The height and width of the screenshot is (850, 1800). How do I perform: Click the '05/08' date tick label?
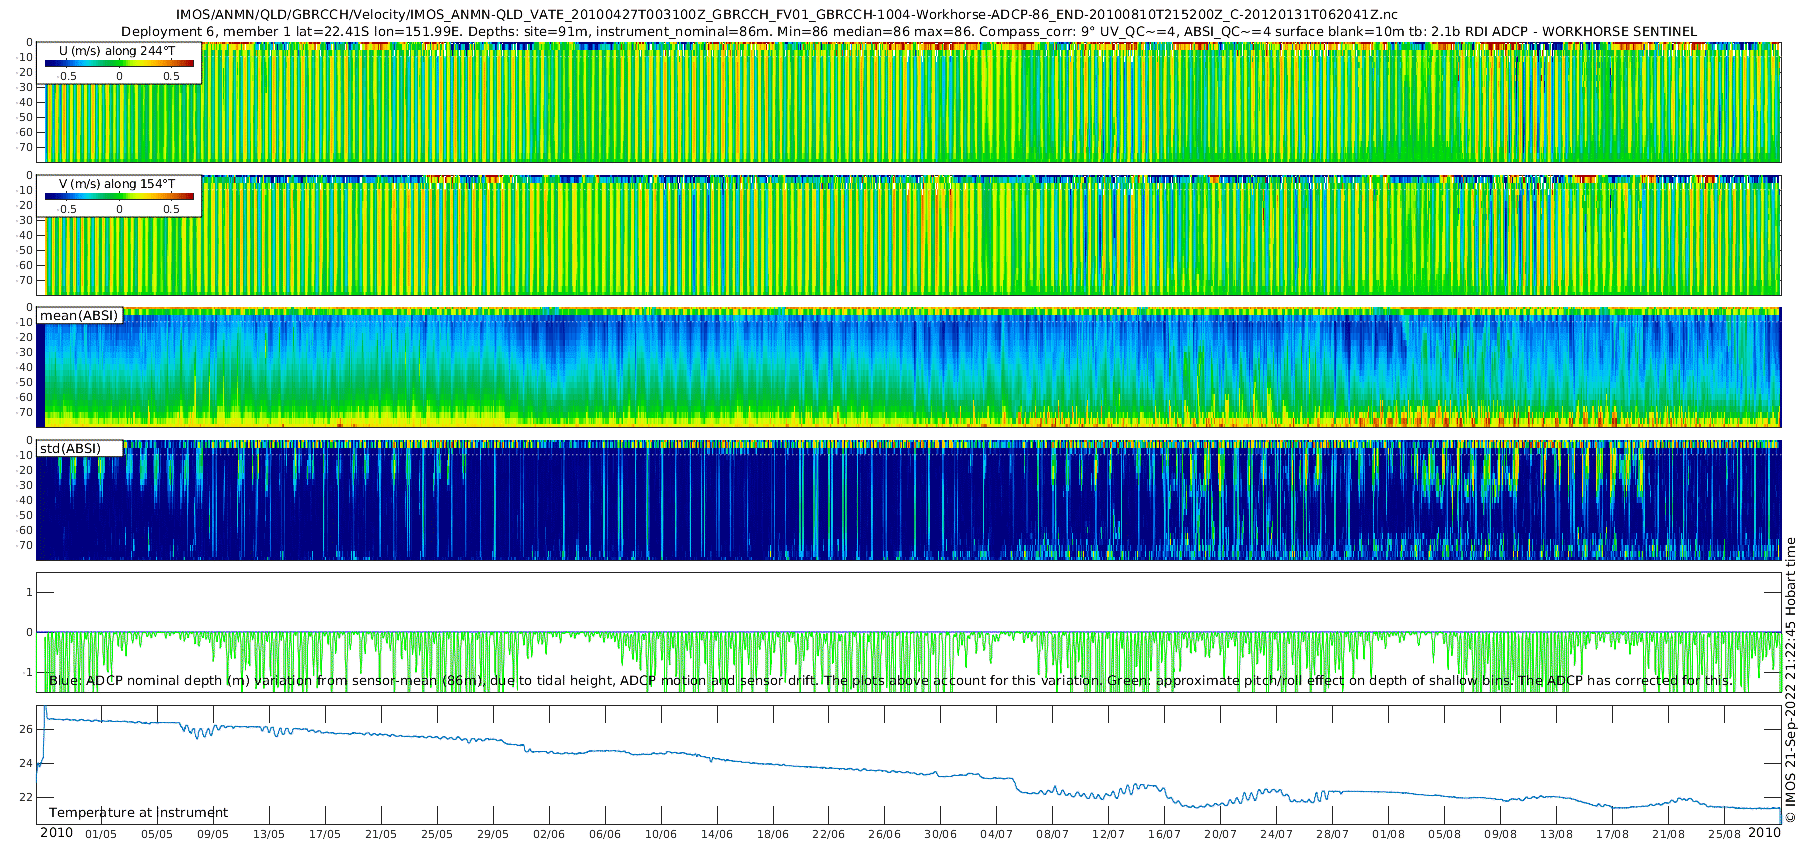[x=1445, y=834]
